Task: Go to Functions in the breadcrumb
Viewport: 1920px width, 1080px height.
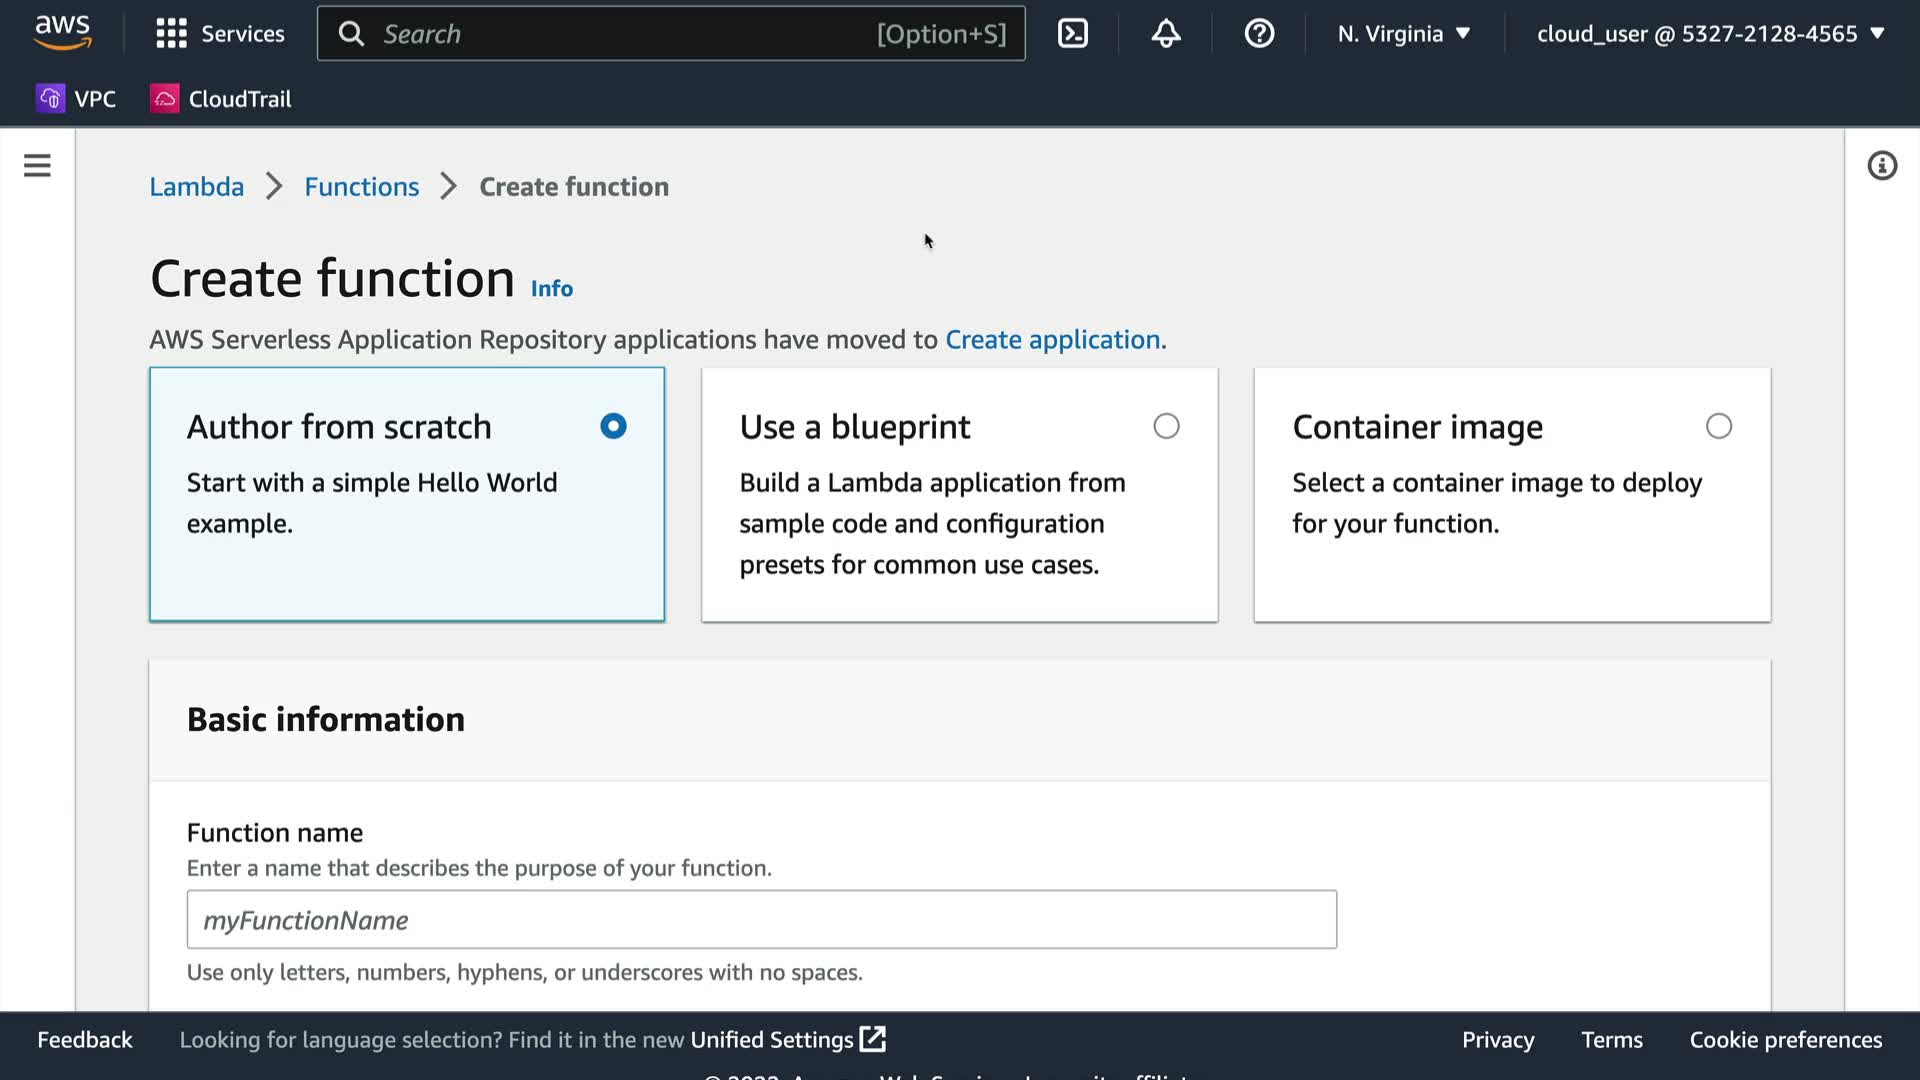Action: (x=361, y=187)
